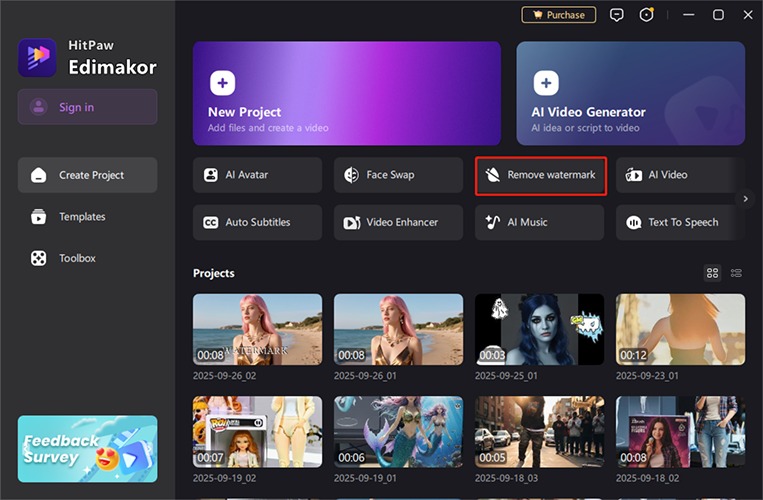Open the feedback message icon in title bar
Screen dimensions: 763x500
(x=617, y=15)
